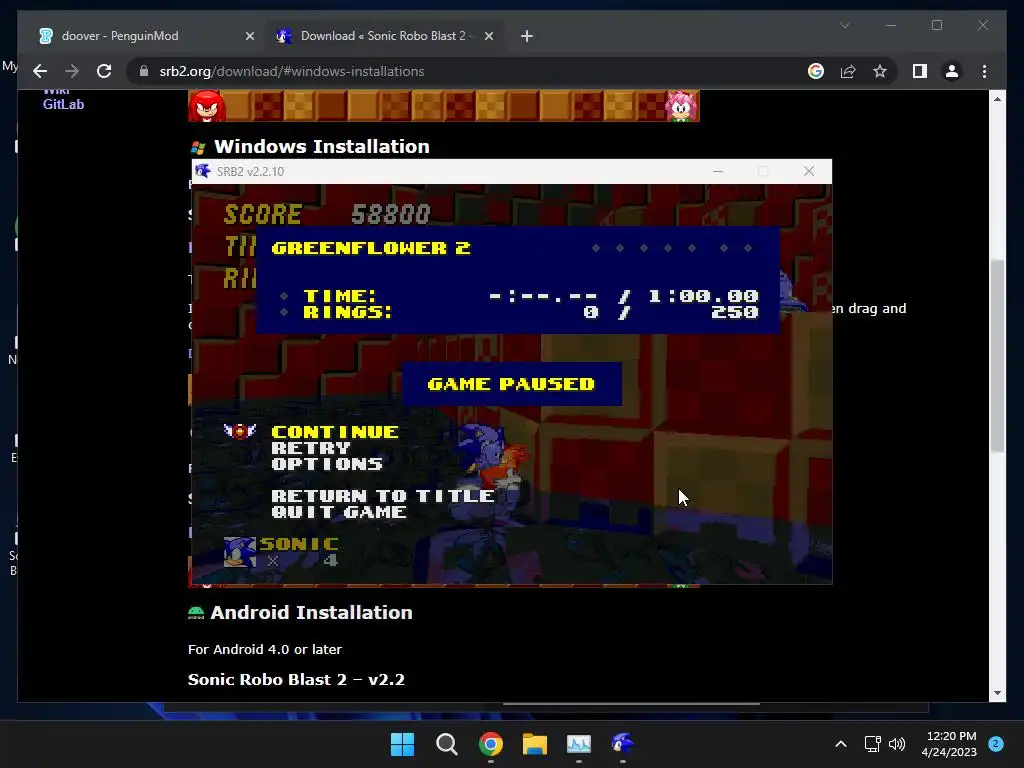1024x768 pixels.
Task: Click the Eggman cursor icon beside Continue
Action: click(240, 431)
